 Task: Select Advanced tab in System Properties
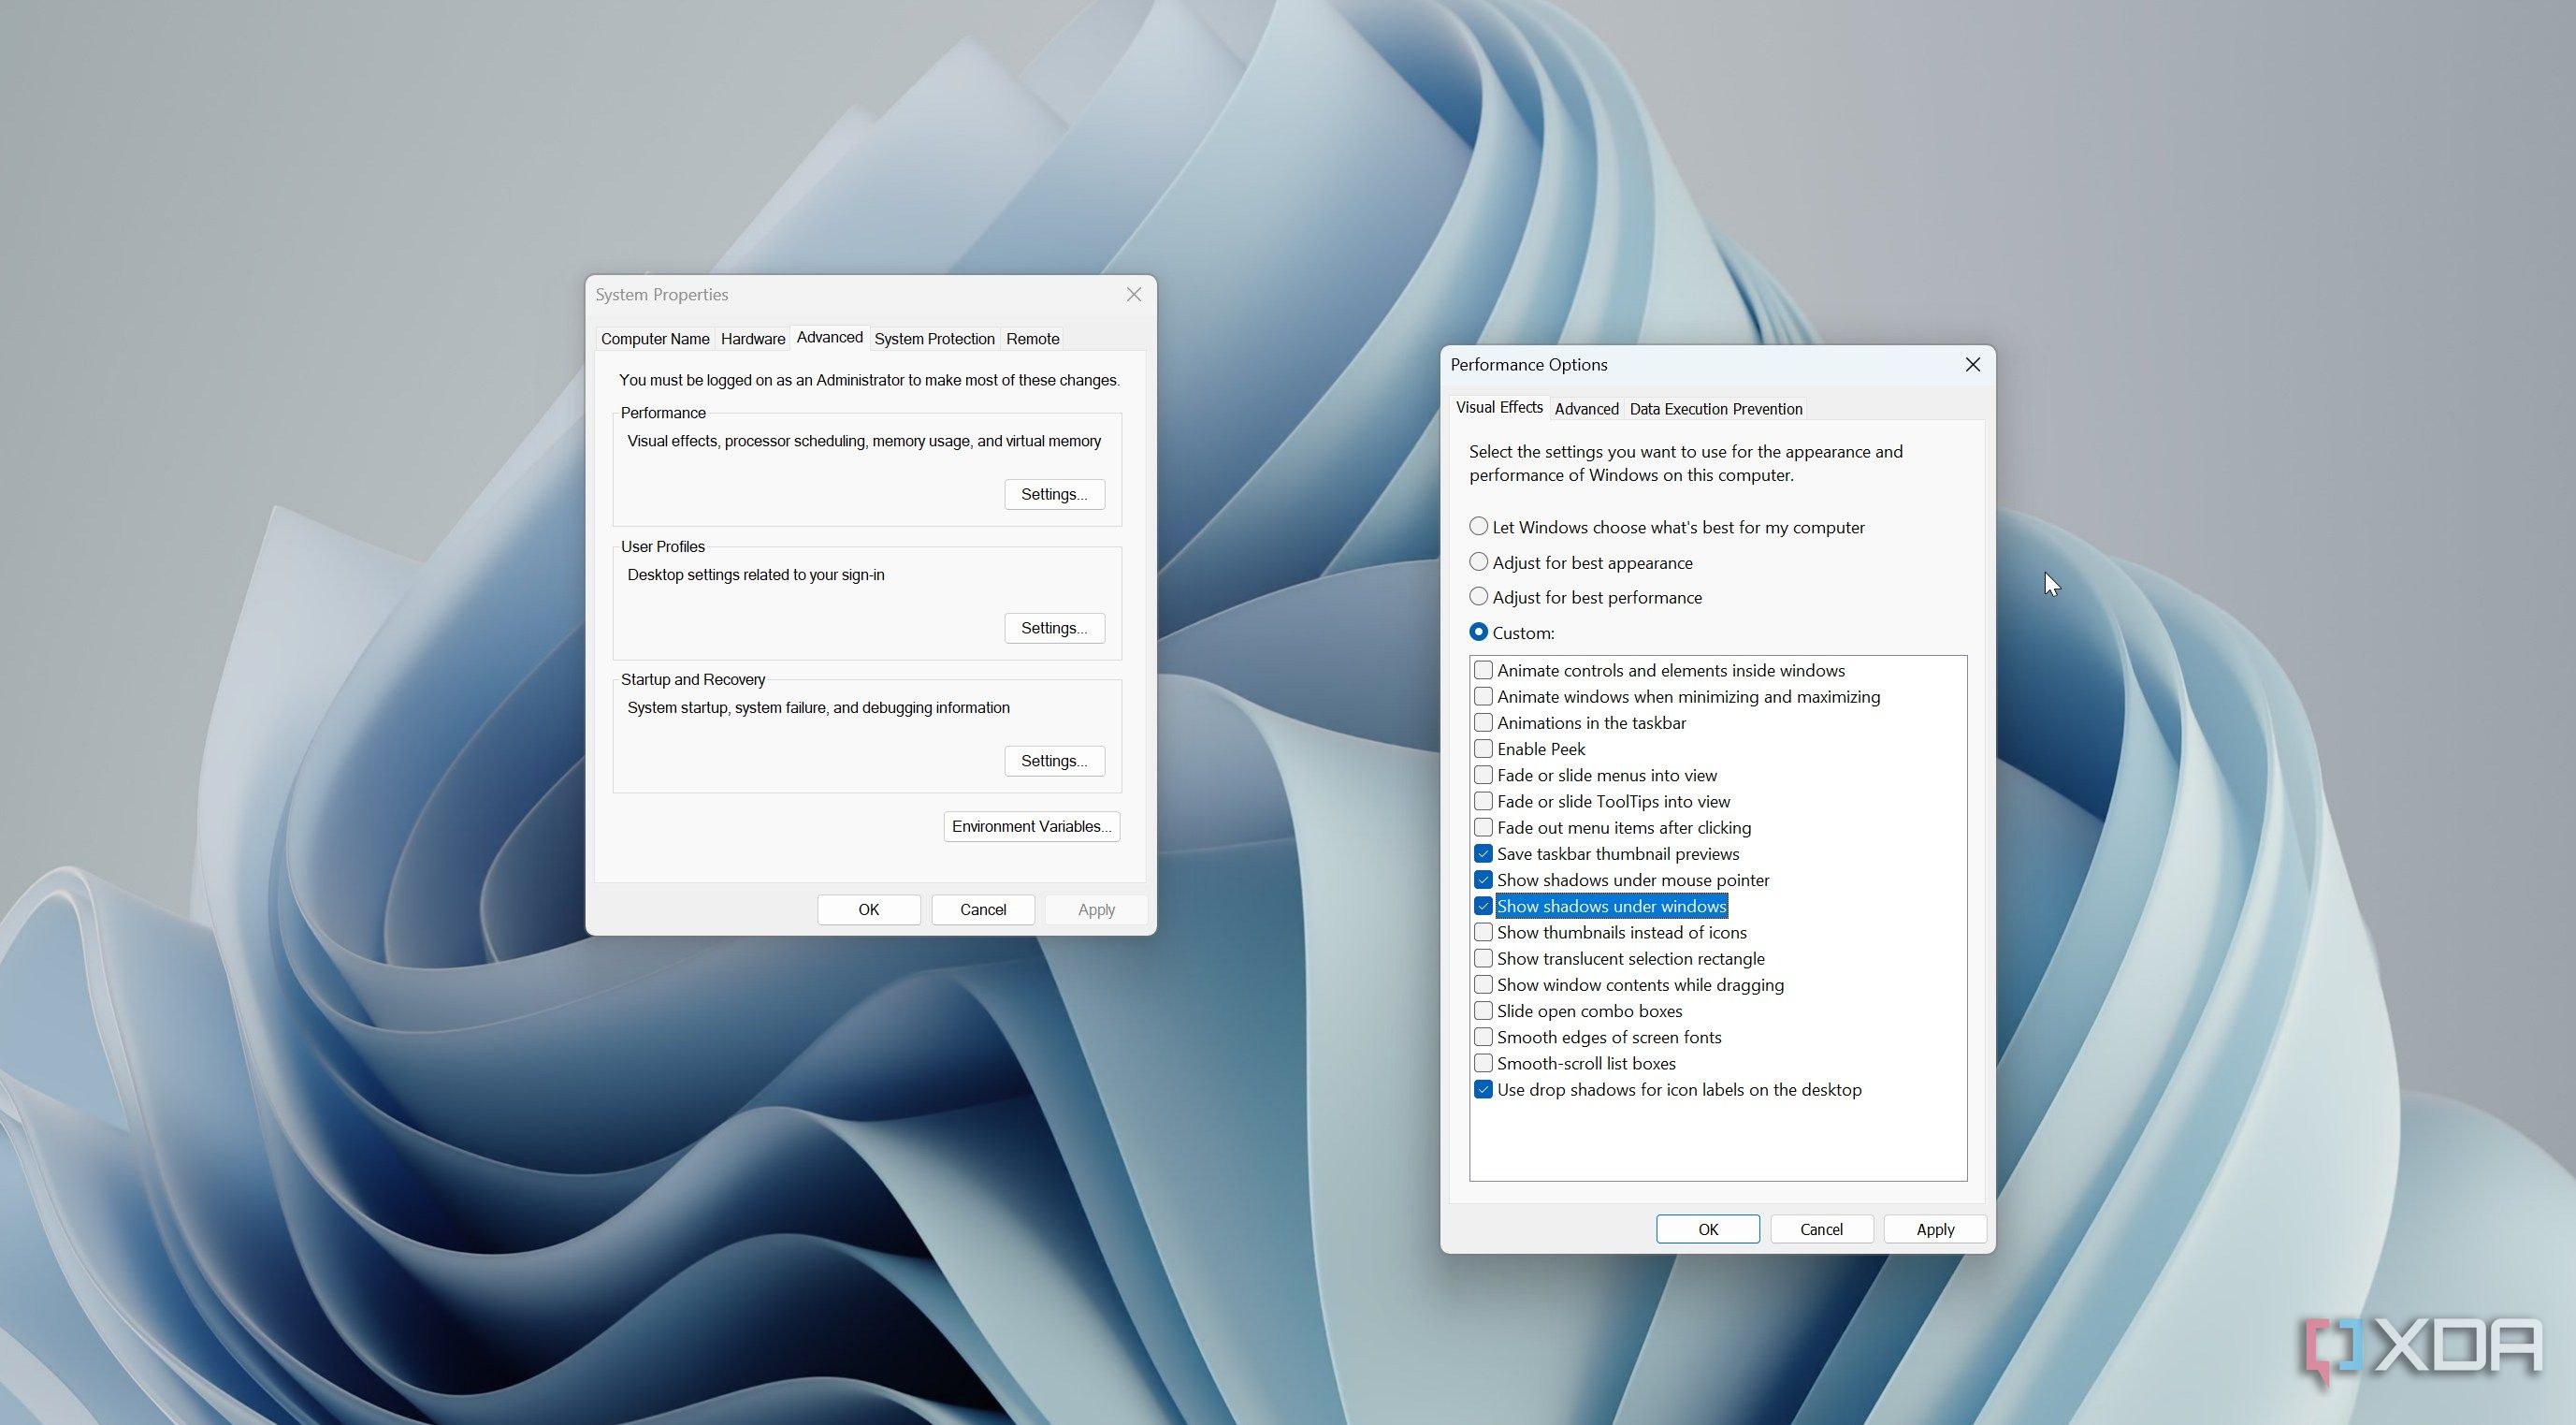pos(829,337)
